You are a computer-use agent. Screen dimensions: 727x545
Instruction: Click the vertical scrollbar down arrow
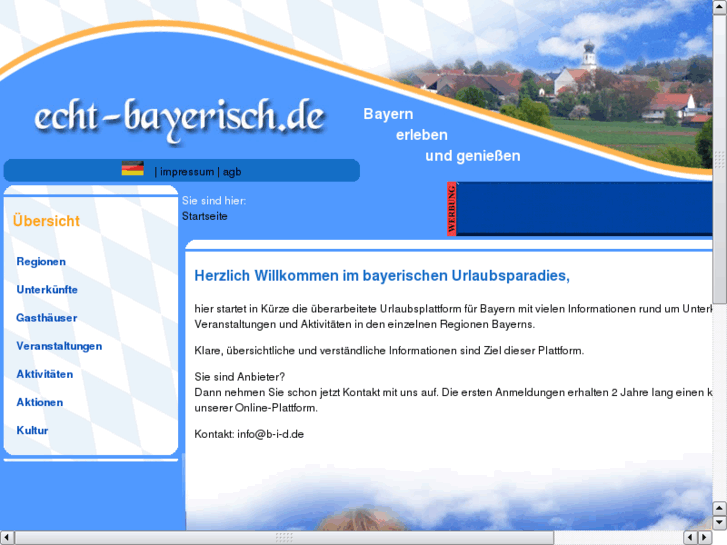(720, 522)
